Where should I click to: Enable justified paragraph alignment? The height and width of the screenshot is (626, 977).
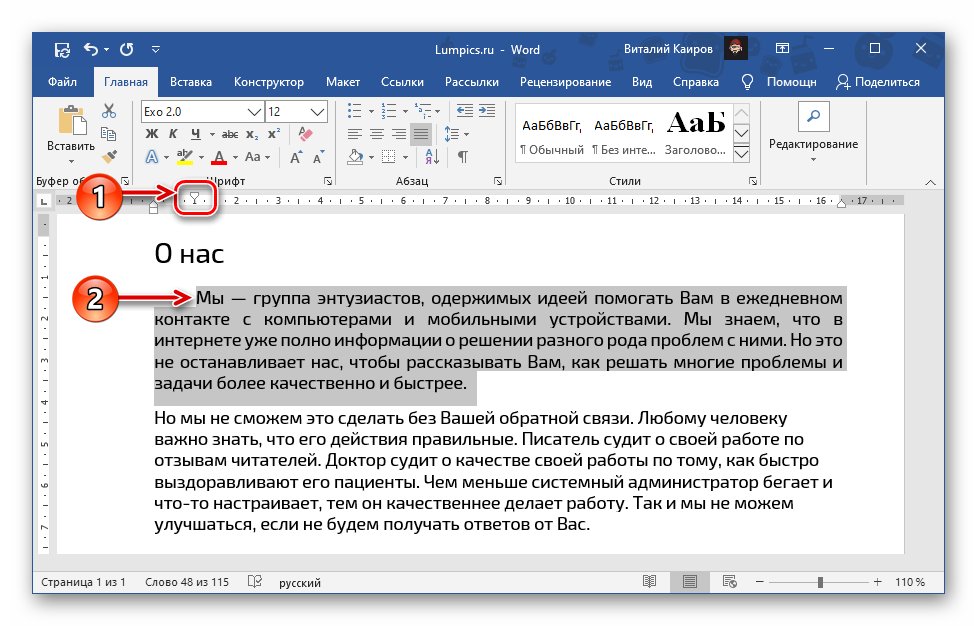click(421, 133)
